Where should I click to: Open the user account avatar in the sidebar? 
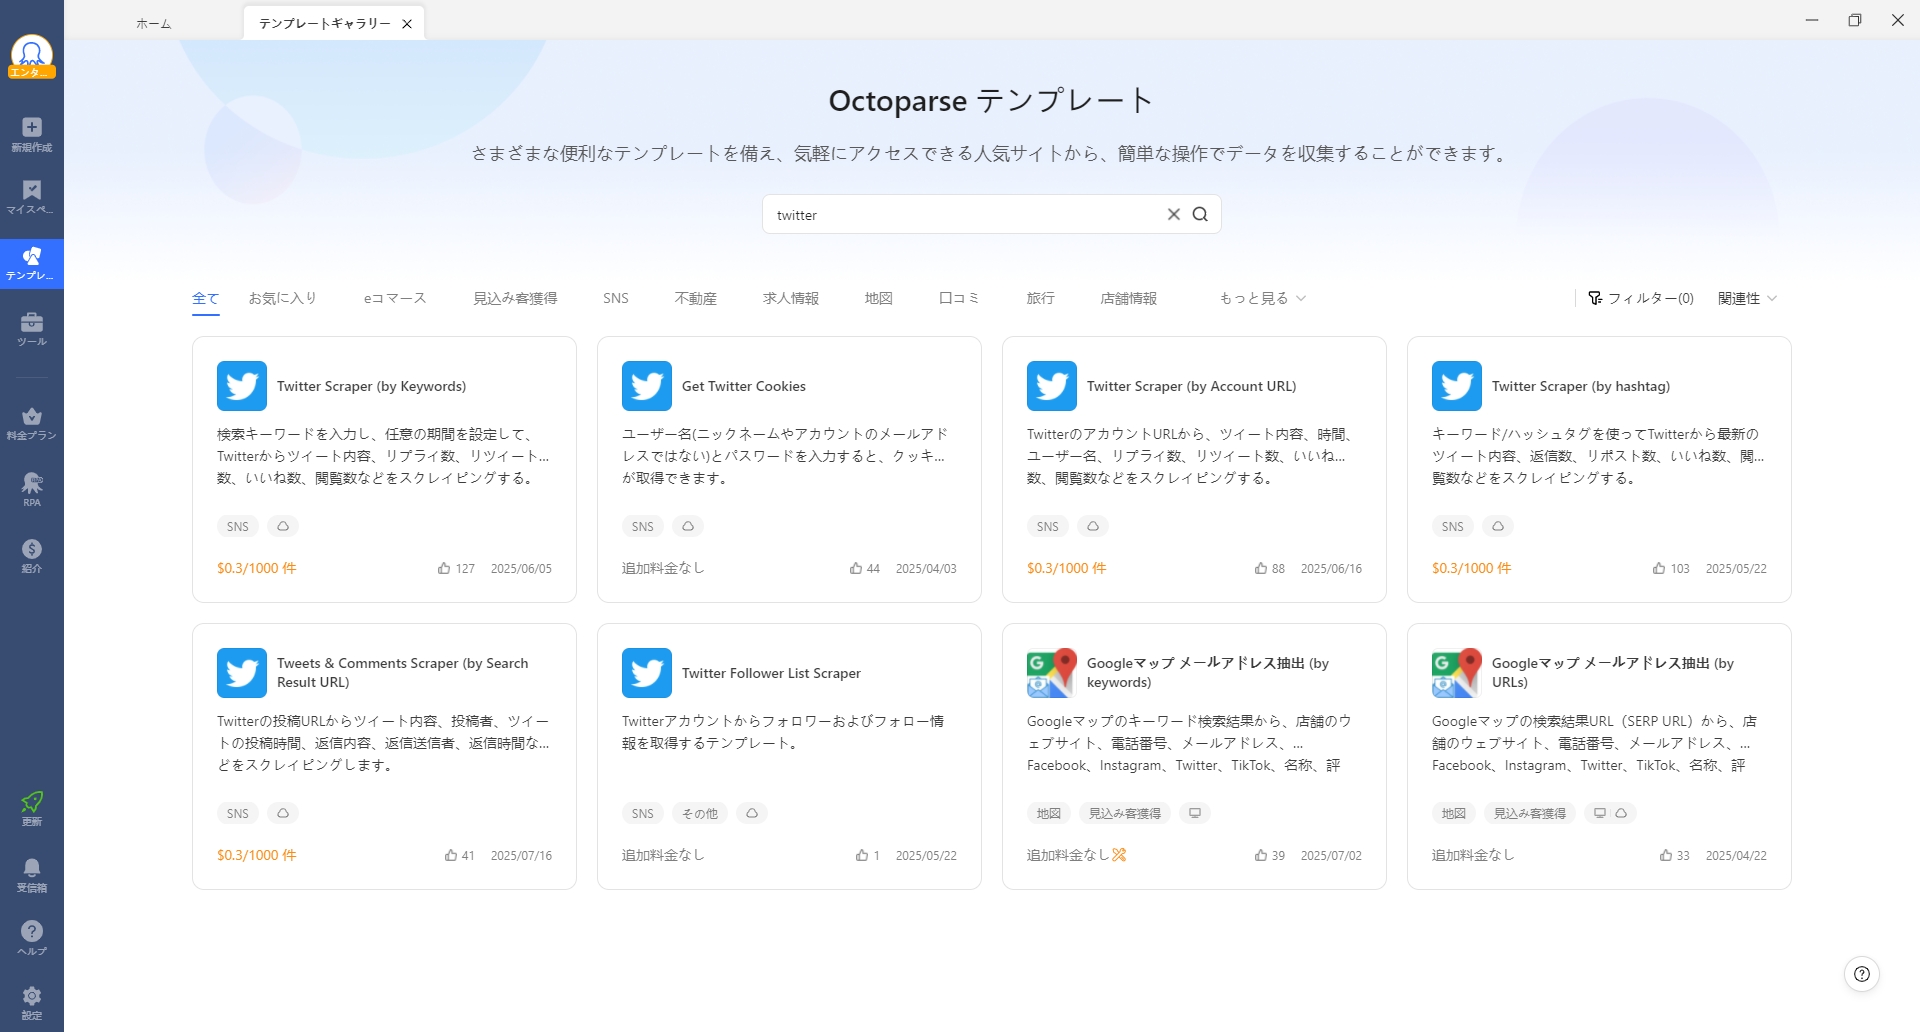(32, 56)
